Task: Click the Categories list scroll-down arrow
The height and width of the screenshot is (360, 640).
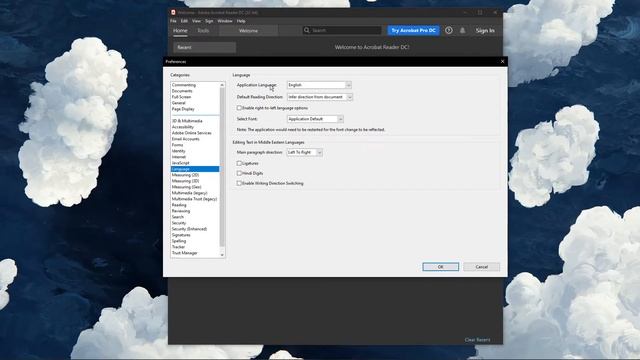Action: pos(222,255)
